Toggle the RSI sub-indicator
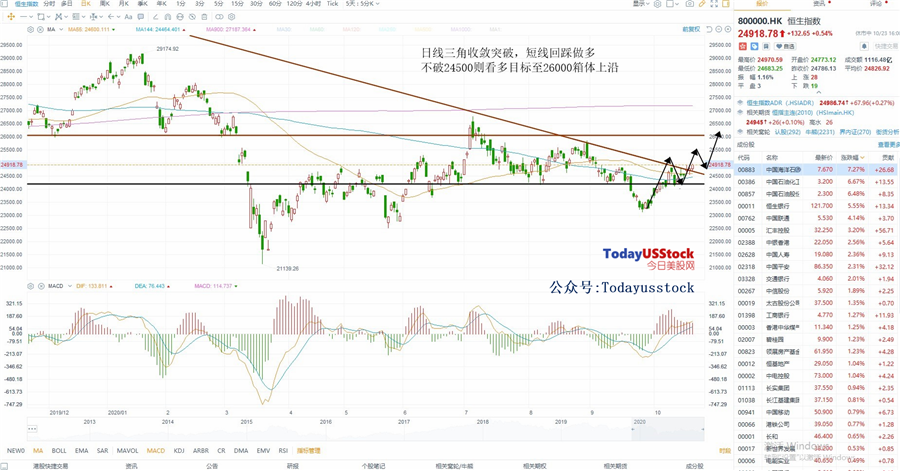Viewport: 900px width, 471px height. click(x=283, y=451)
